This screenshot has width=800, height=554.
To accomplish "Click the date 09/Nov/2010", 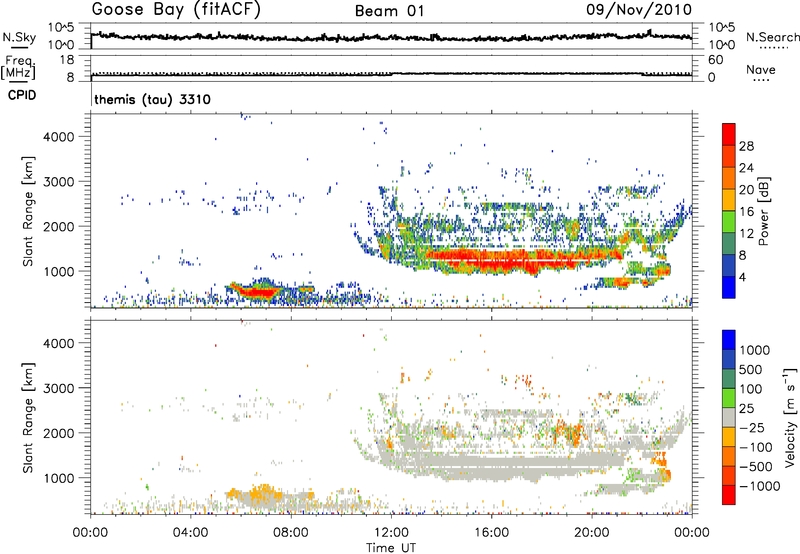I will point(639,10).
